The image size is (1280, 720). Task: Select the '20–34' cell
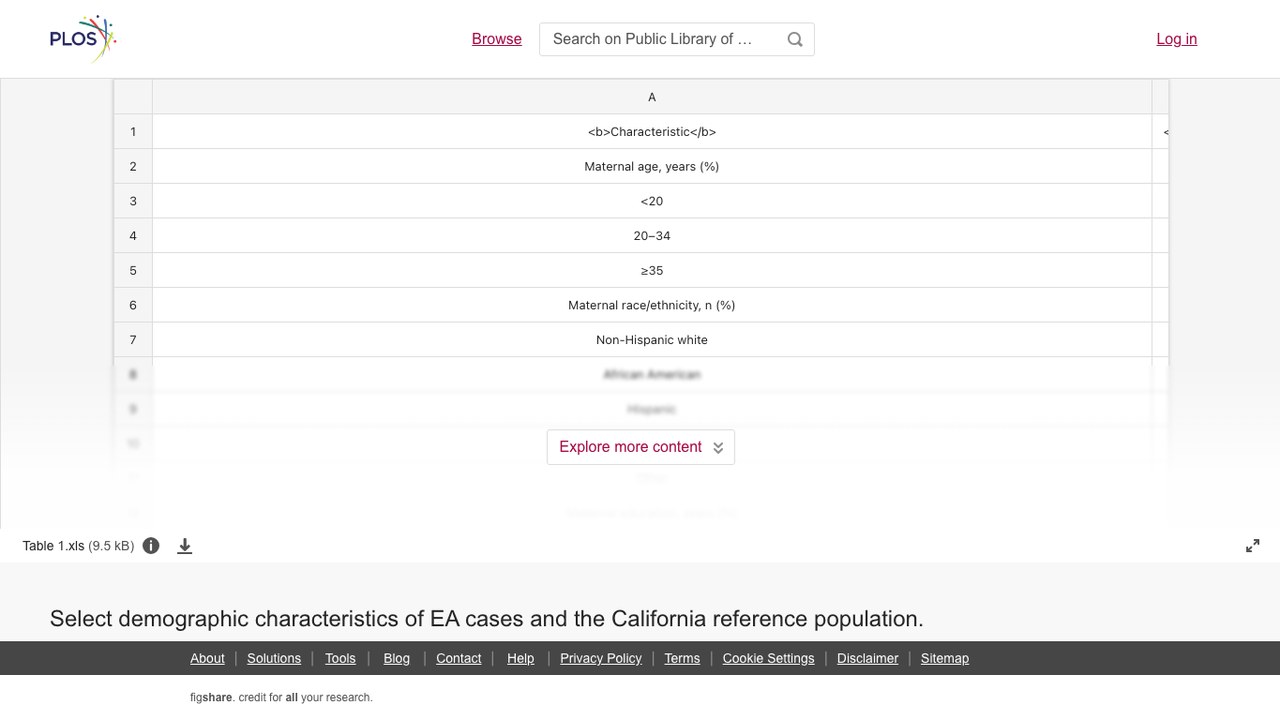click(652, 236)
